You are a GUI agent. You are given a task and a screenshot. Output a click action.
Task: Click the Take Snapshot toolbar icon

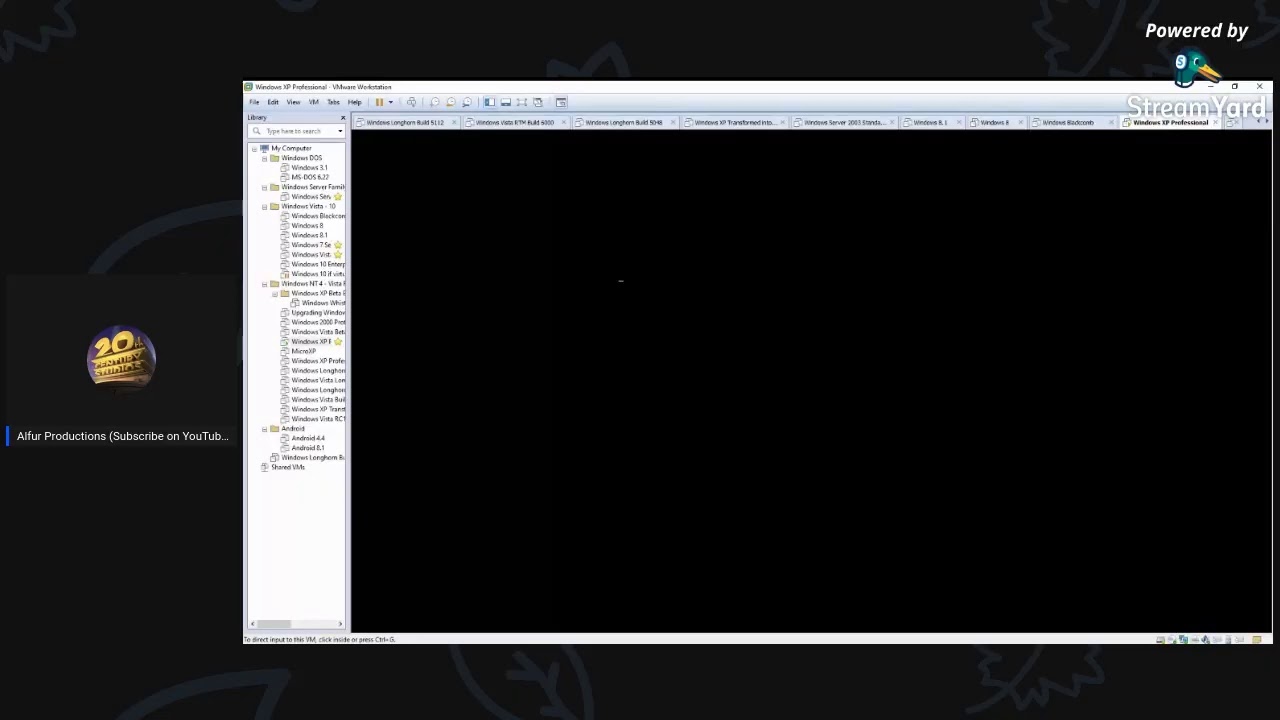[x=434, y=102]
